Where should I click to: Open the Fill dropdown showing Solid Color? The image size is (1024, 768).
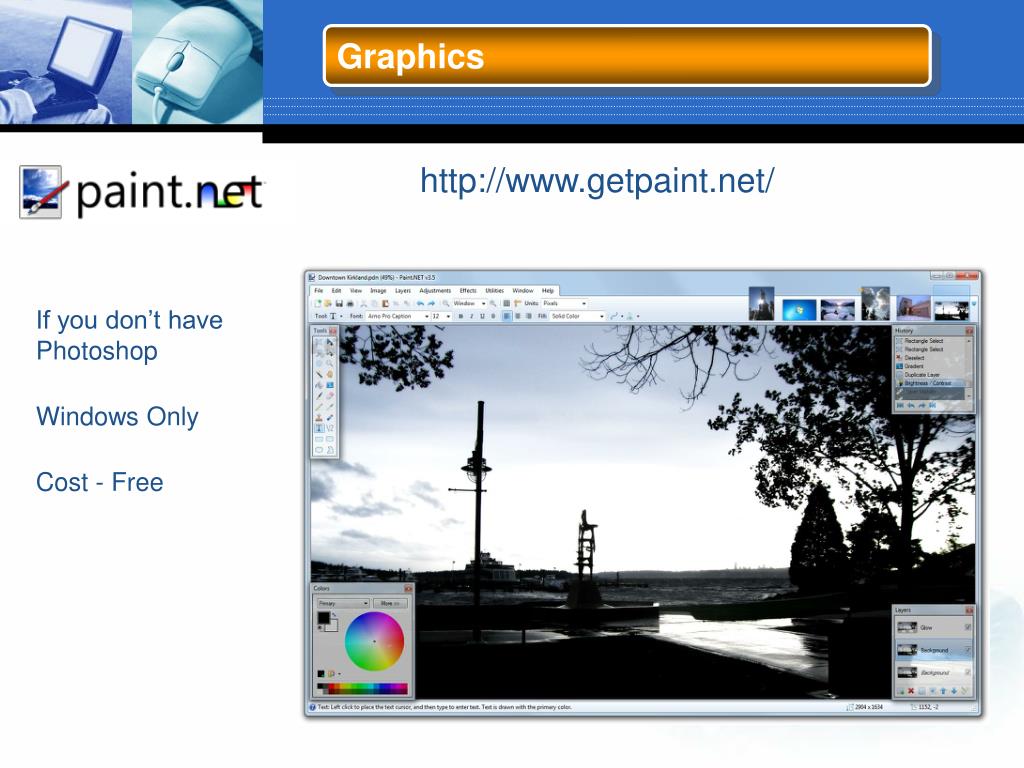click(577, 316)
